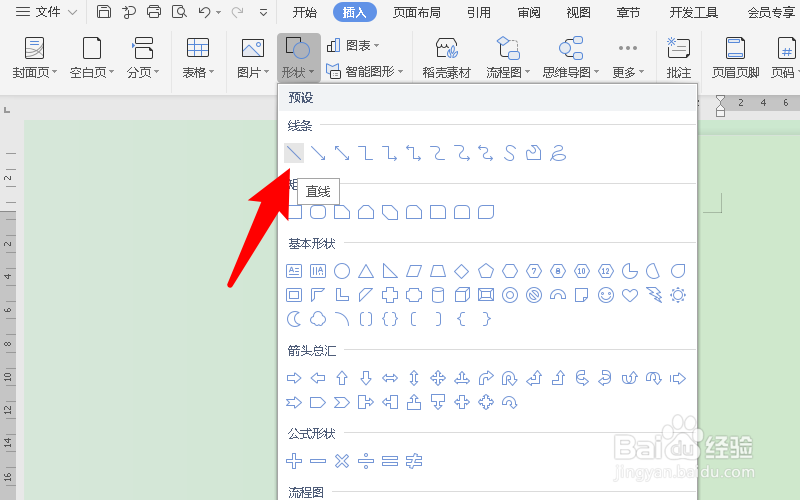
Task: Select the double-headed arrow line shape
Action: tap(342, 153)
